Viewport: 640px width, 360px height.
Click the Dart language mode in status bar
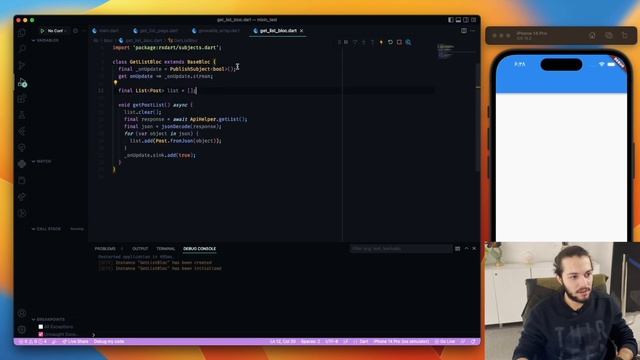tap(363, 341)
